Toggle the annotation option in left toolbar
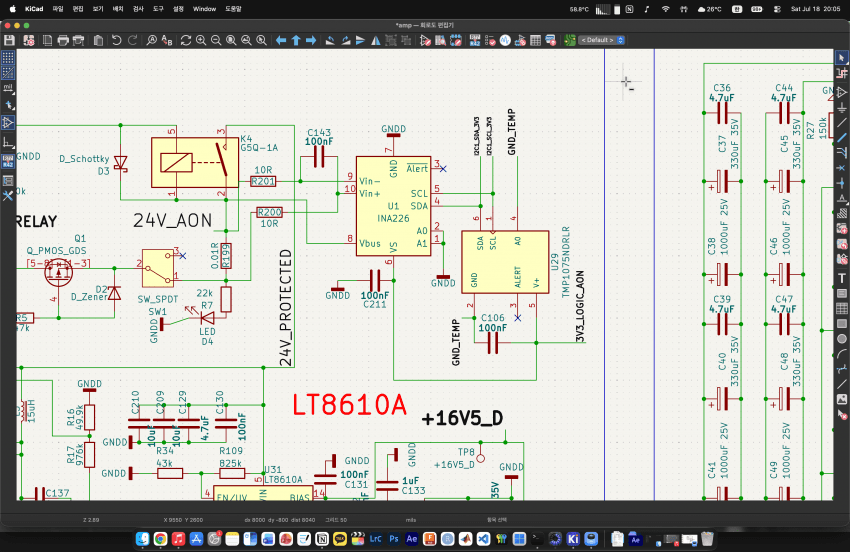 click(x=8, y=161)
